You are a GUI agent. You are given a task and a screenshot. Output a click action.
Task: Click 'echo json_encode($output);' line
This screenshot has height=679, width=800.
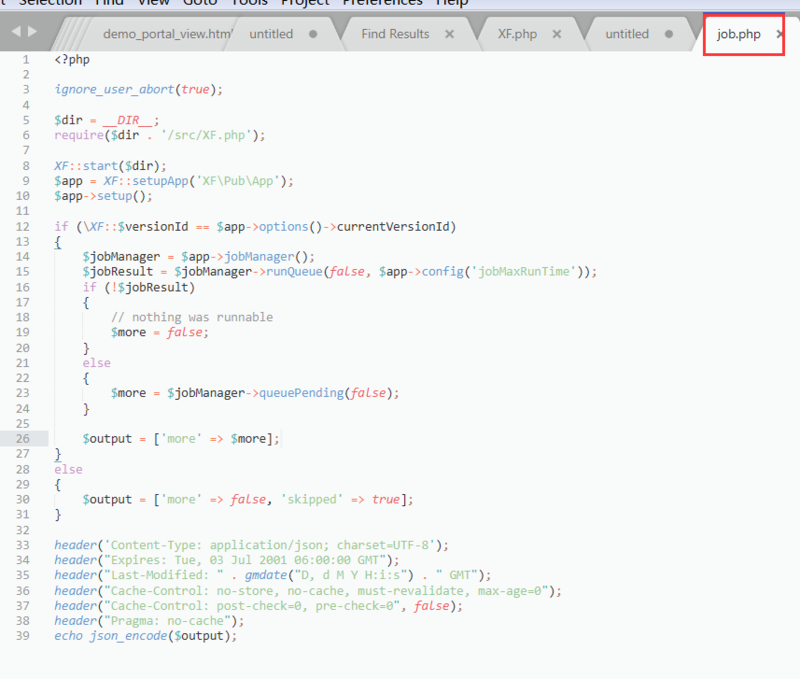tap(145, 636)
